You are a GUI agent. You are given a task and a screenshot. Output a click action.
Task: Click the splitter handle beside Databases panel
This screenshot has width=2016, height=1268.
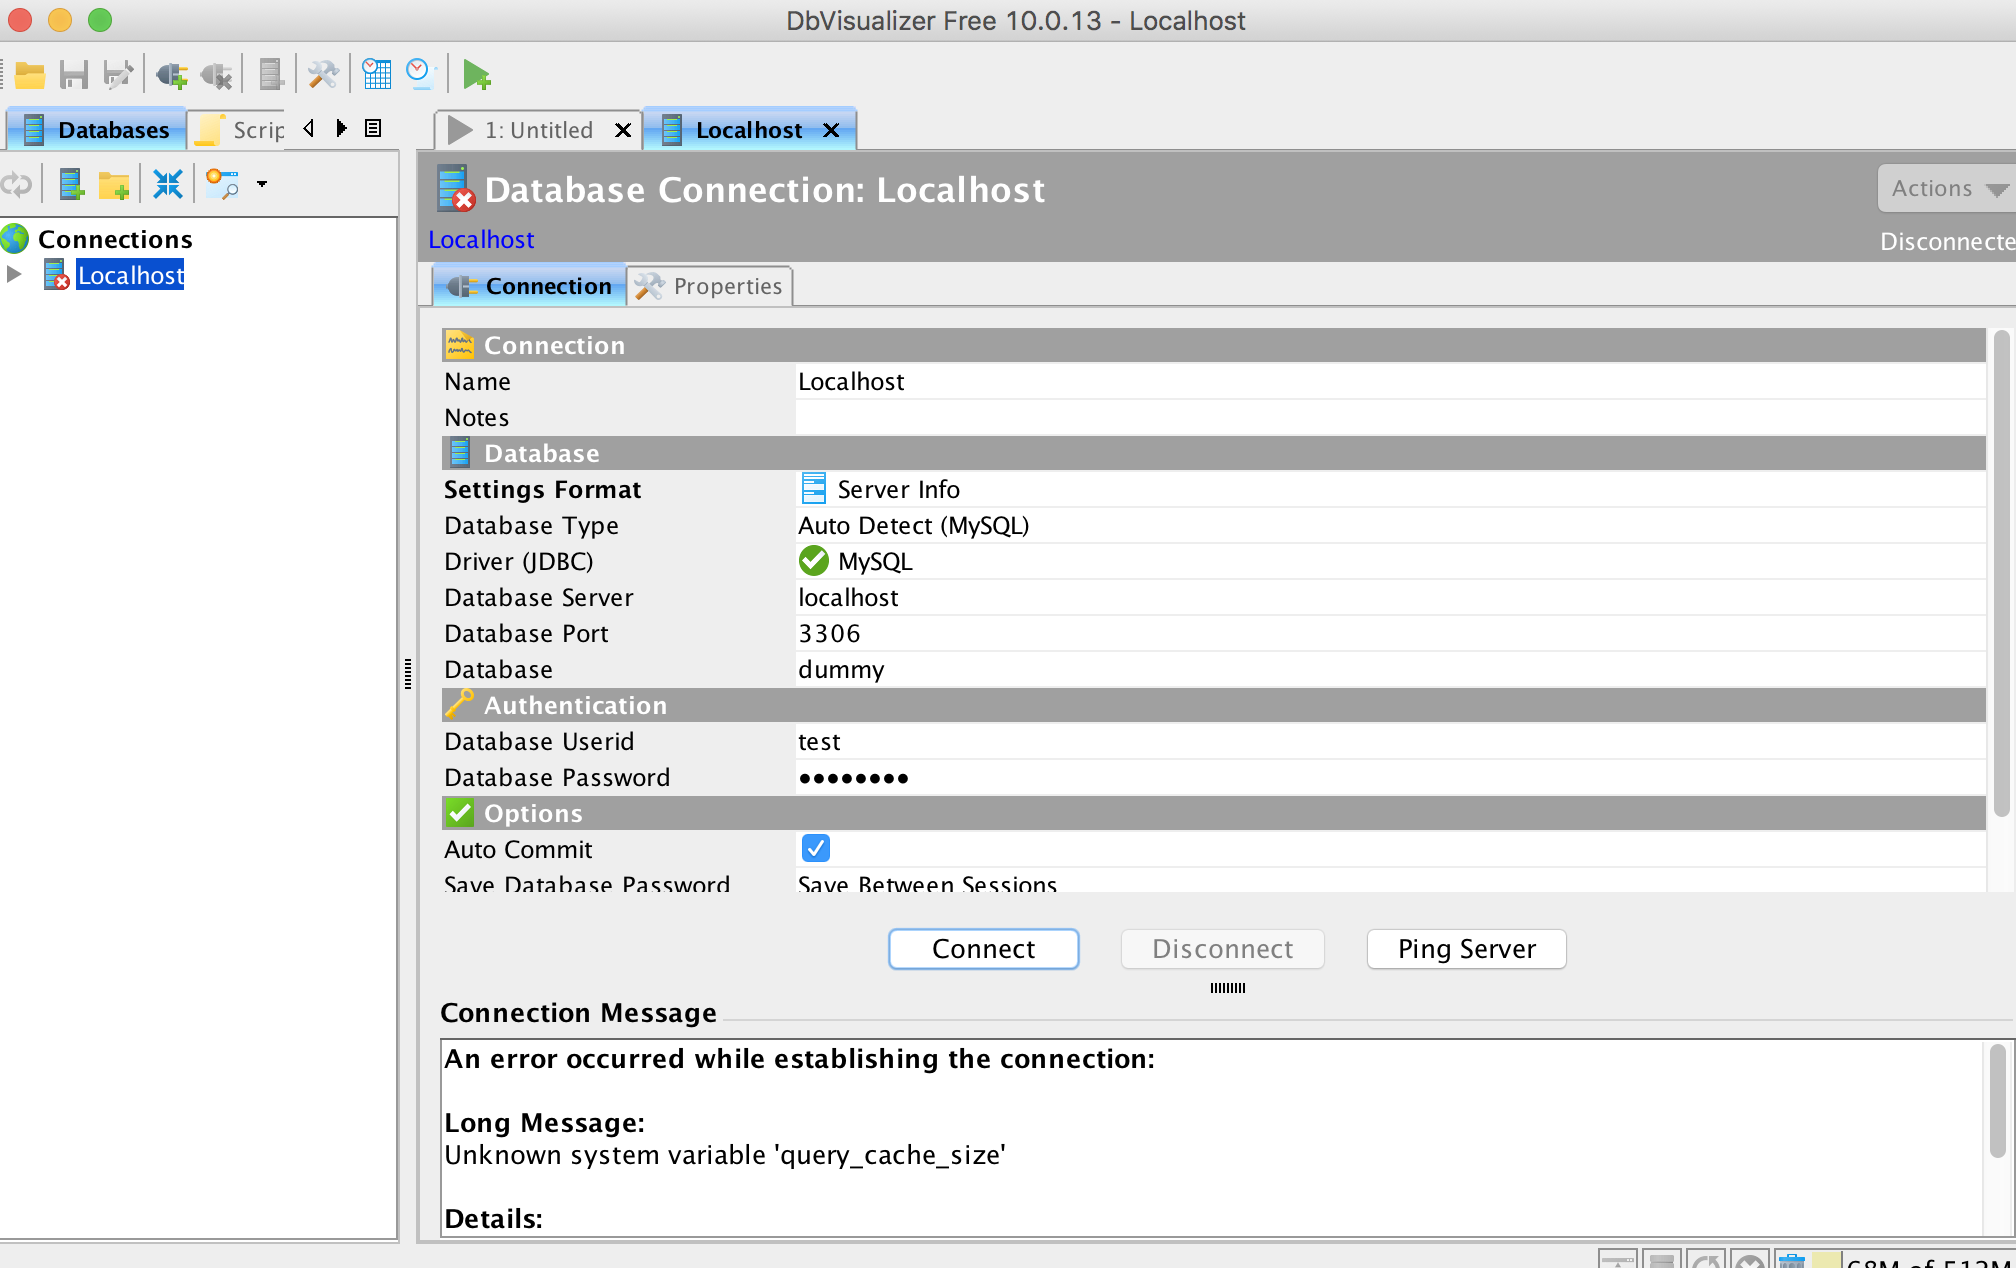pos(408,674)
